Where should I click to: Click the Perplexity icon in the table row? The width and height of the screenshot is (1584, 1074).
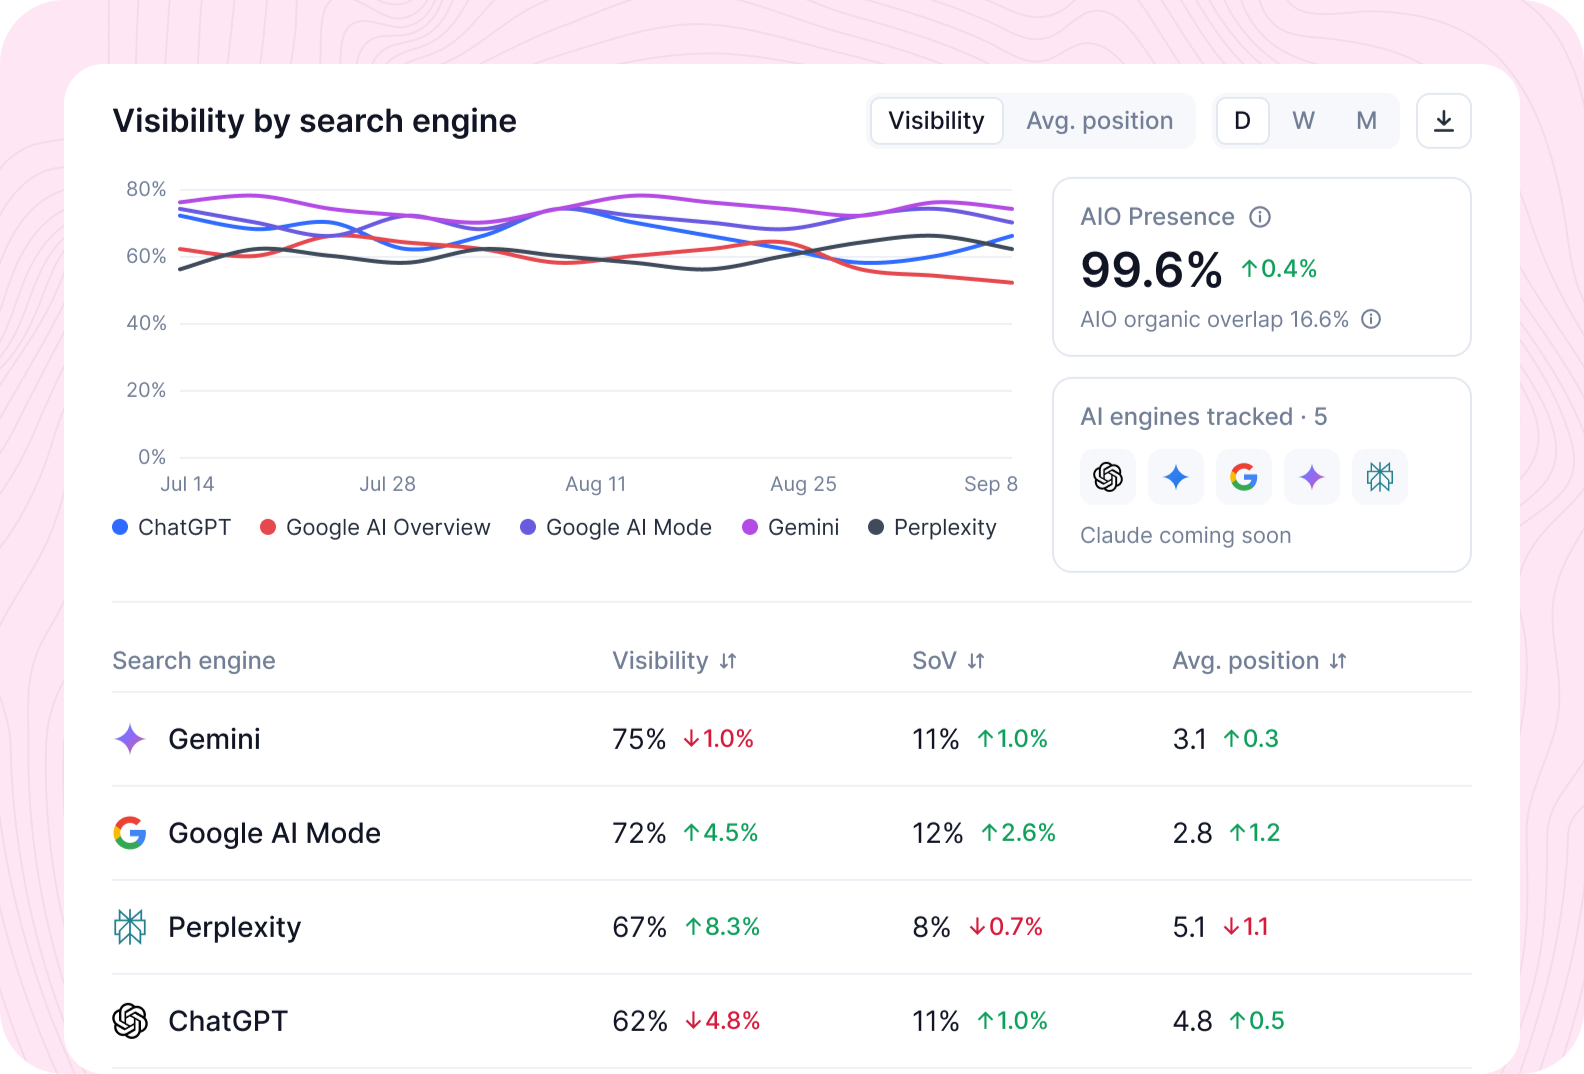130,927
